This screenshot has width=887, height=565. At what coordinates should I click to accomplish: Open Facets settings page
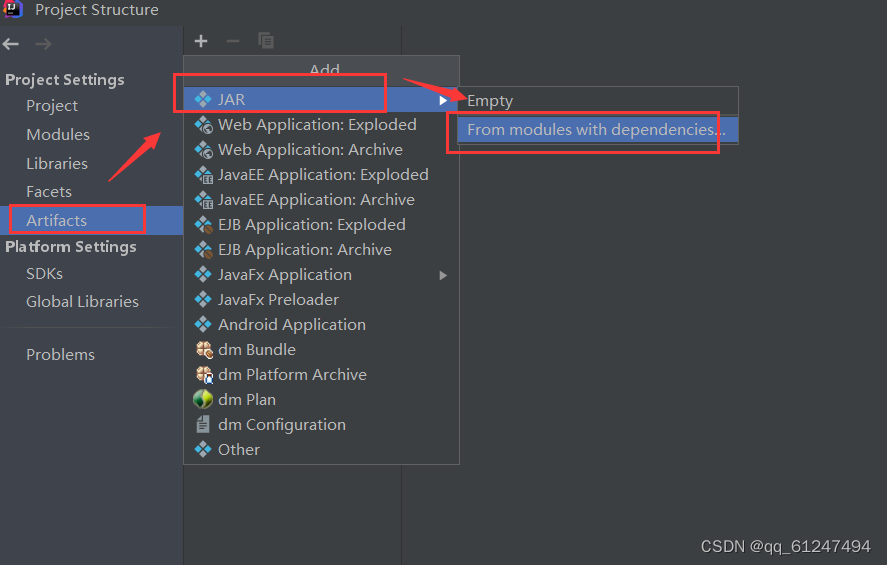tap(49, 192)
